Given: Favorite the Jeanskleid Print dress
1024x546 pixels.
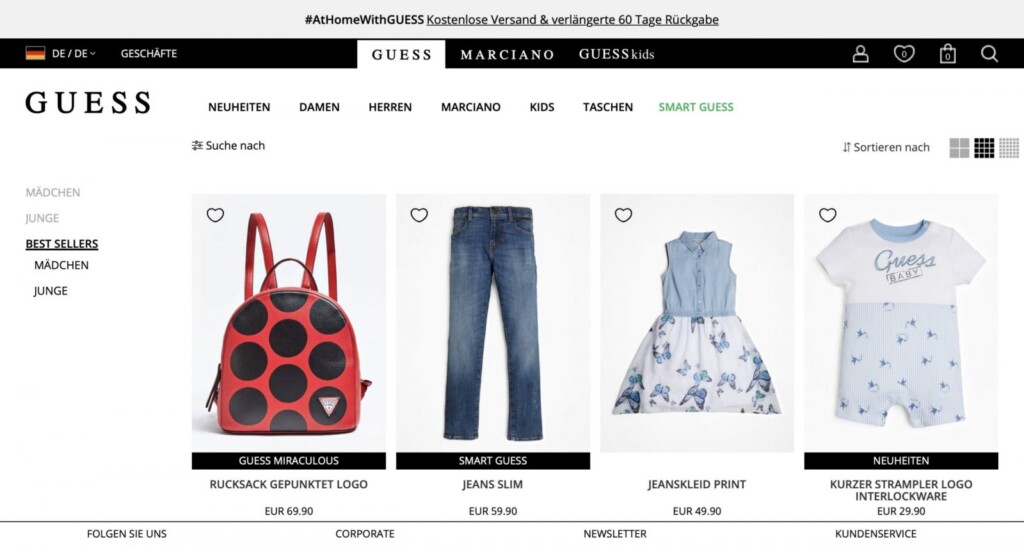Looking at the screenshot, I should [x=624, y=215].
